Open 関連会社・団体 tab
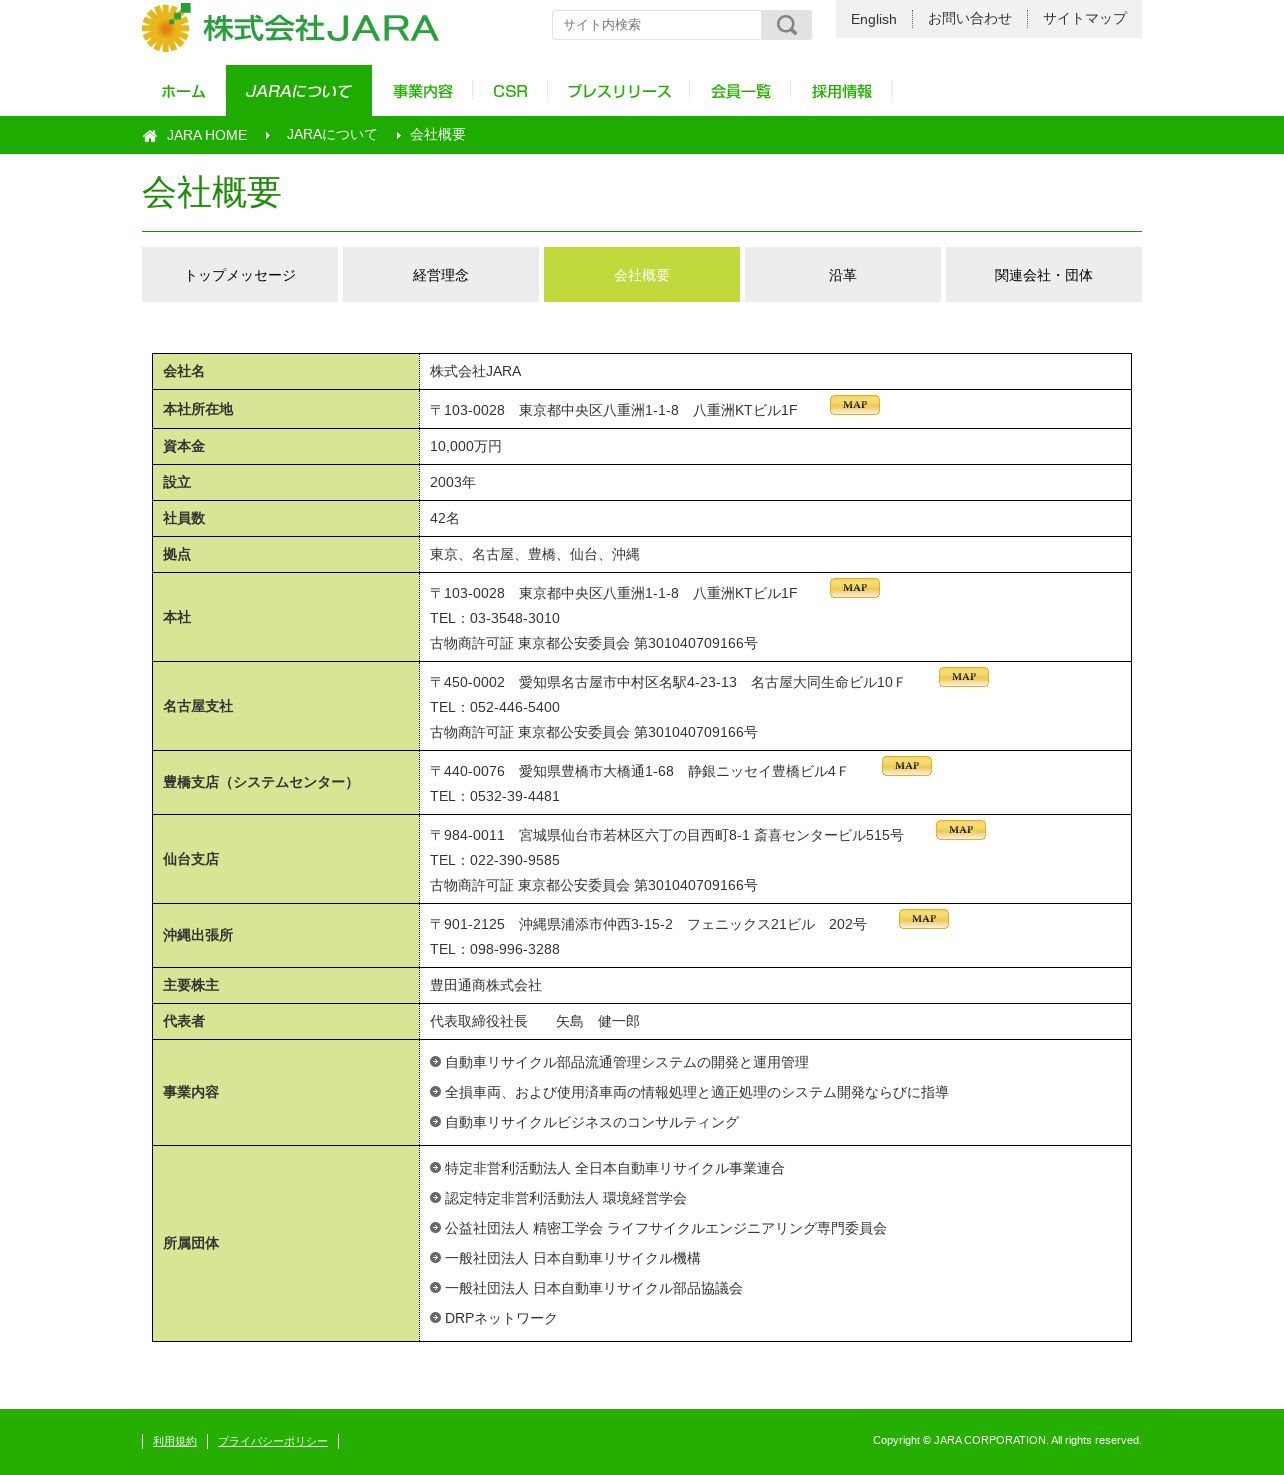This screenshot has width=1284, height=1475. point(1044,275)
